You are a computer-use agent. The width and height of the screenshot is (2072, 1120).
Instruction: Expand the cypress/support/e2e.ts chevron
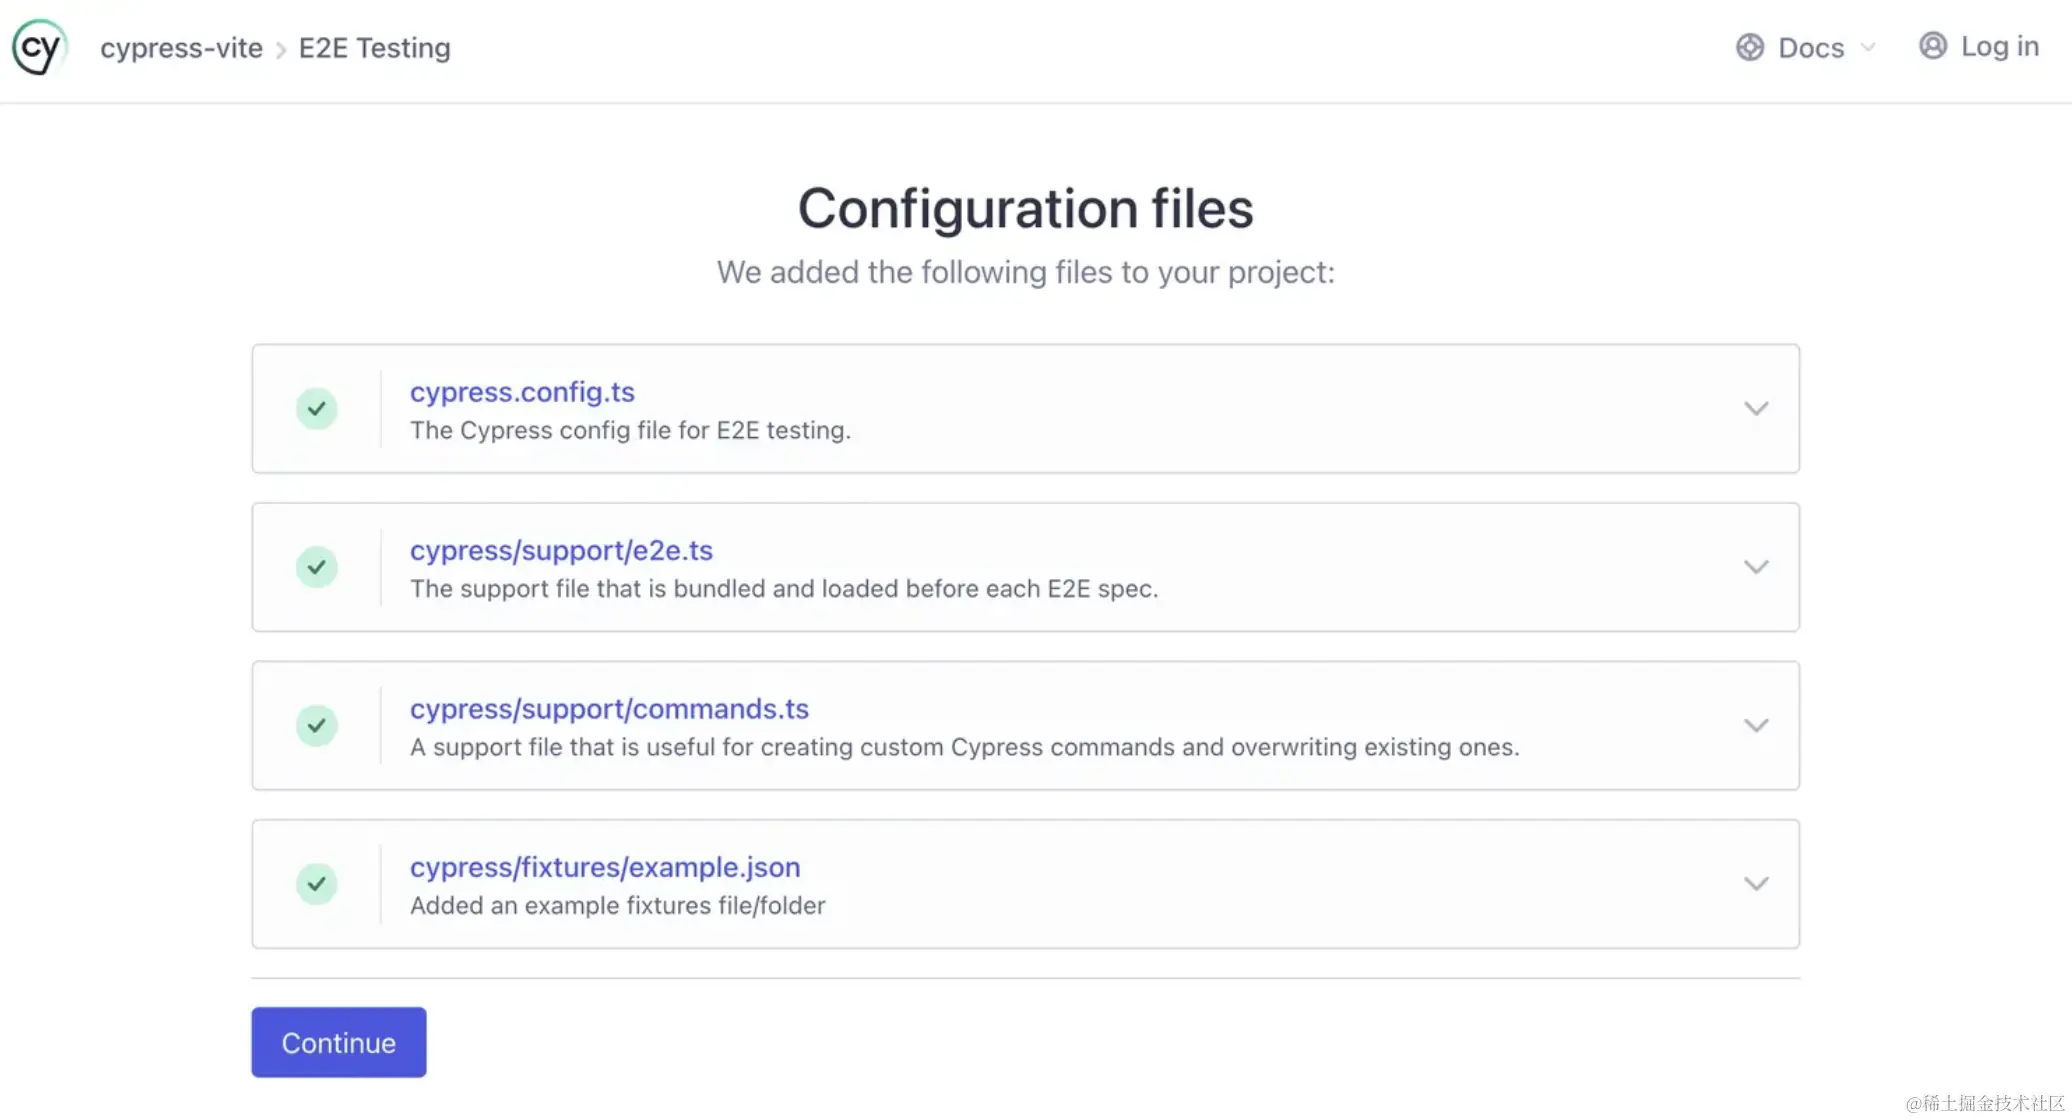pos(1756,567)
